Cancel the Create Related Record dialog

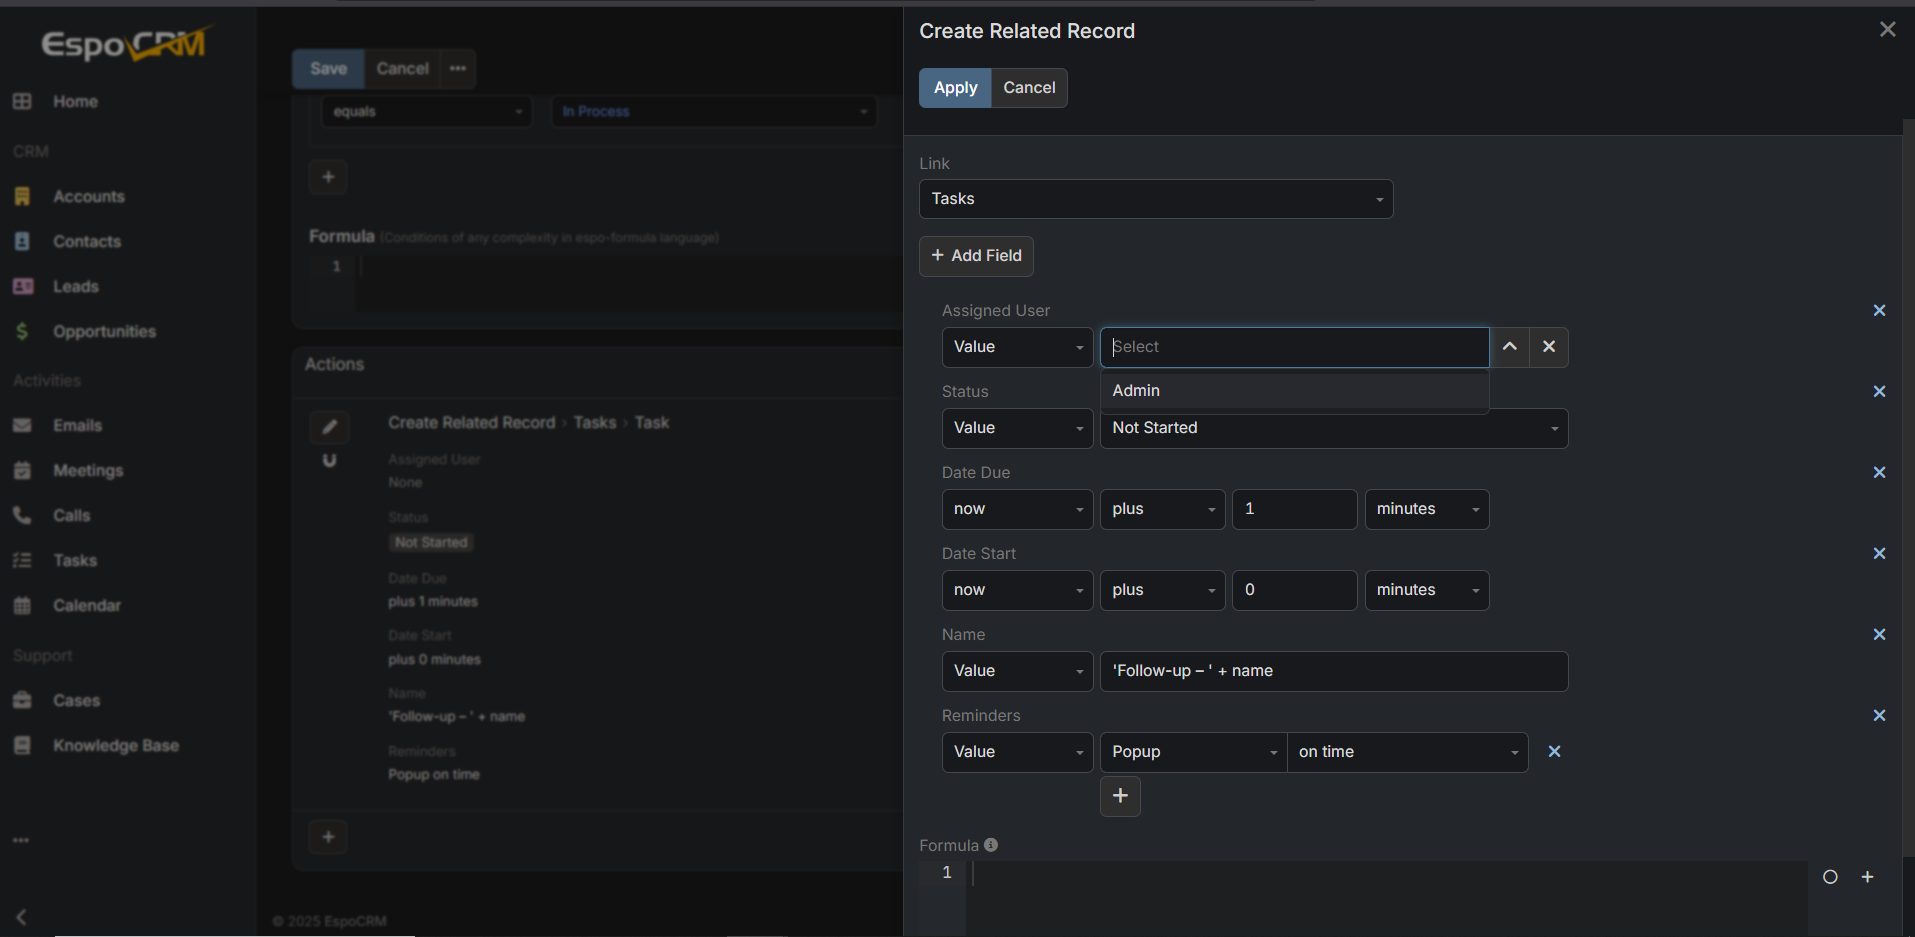[1029, 88]
